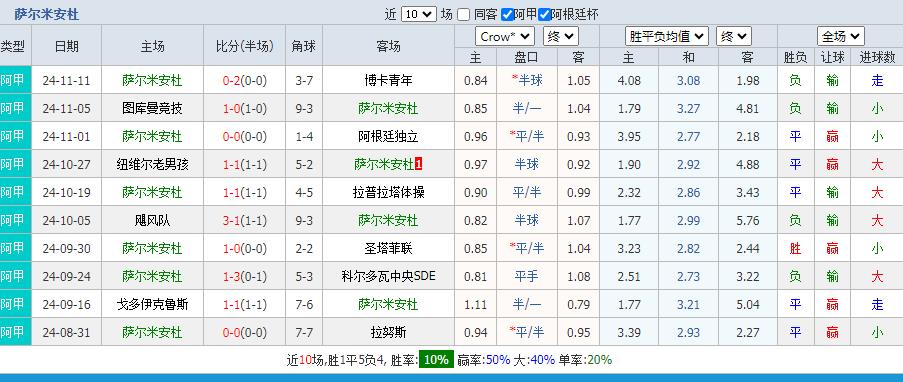Click the 日期 column header
This screenshot has height=382, width=903.
point(66,46)
